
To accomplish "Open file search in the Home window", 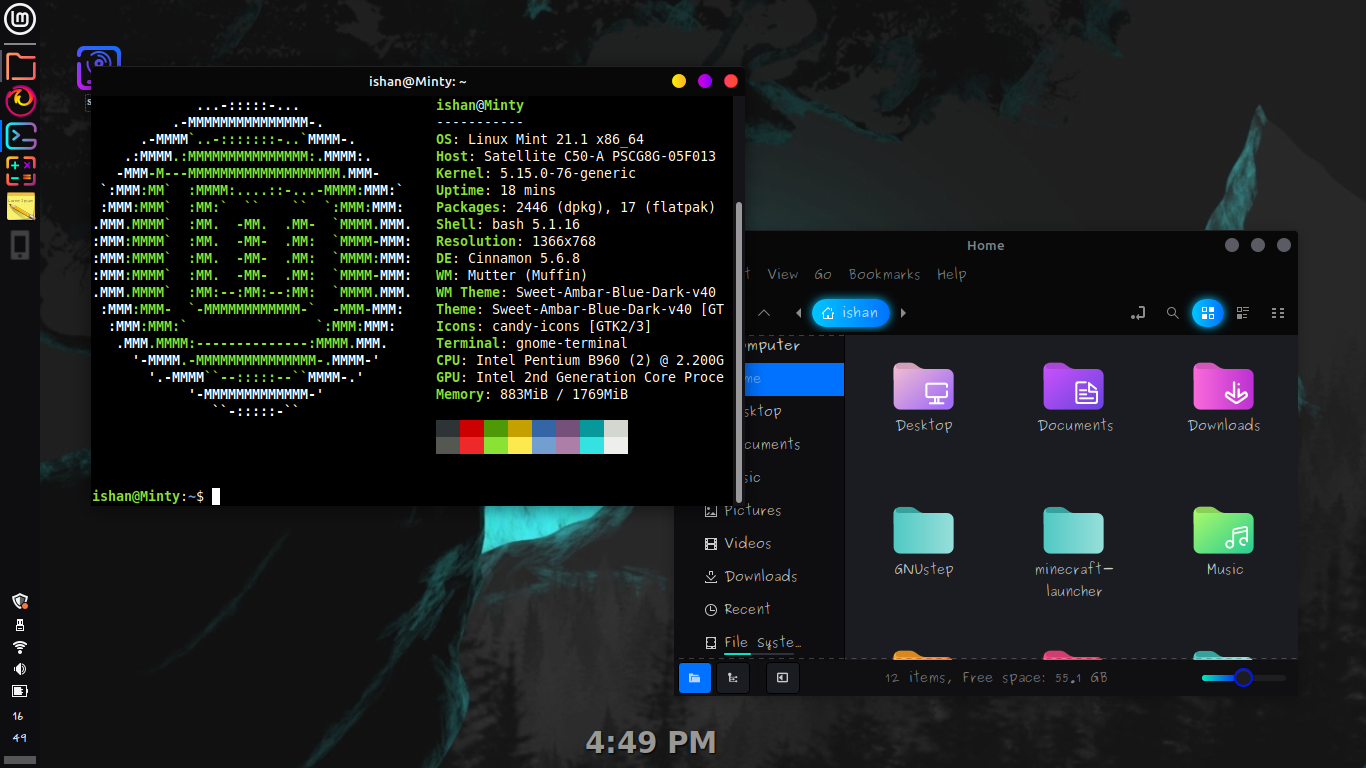I will [1173, 313].
